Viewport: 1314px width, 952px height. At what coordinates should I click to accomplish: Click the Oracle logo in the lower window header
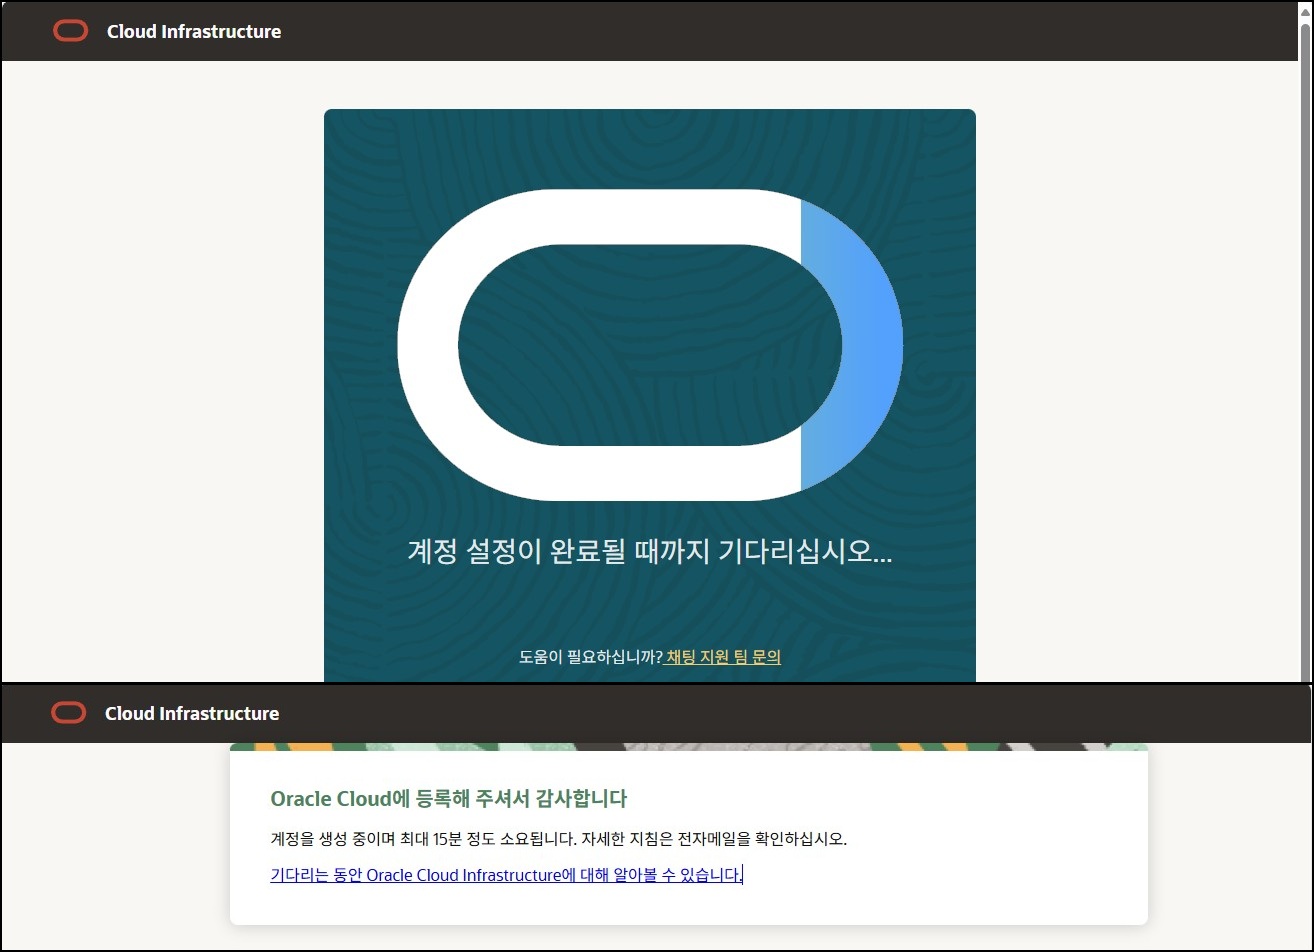[69, 713]
